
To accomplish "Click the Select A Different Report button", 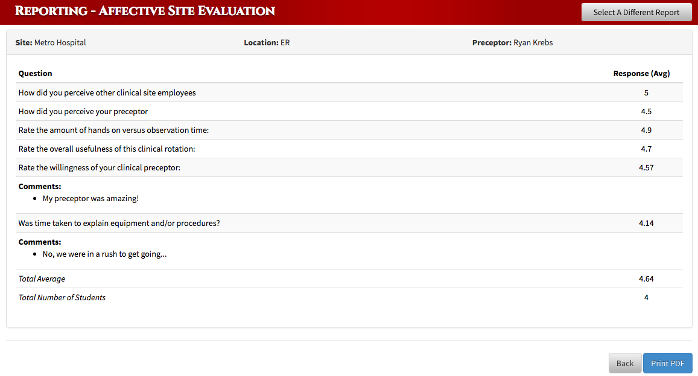I will coord(636,12).
